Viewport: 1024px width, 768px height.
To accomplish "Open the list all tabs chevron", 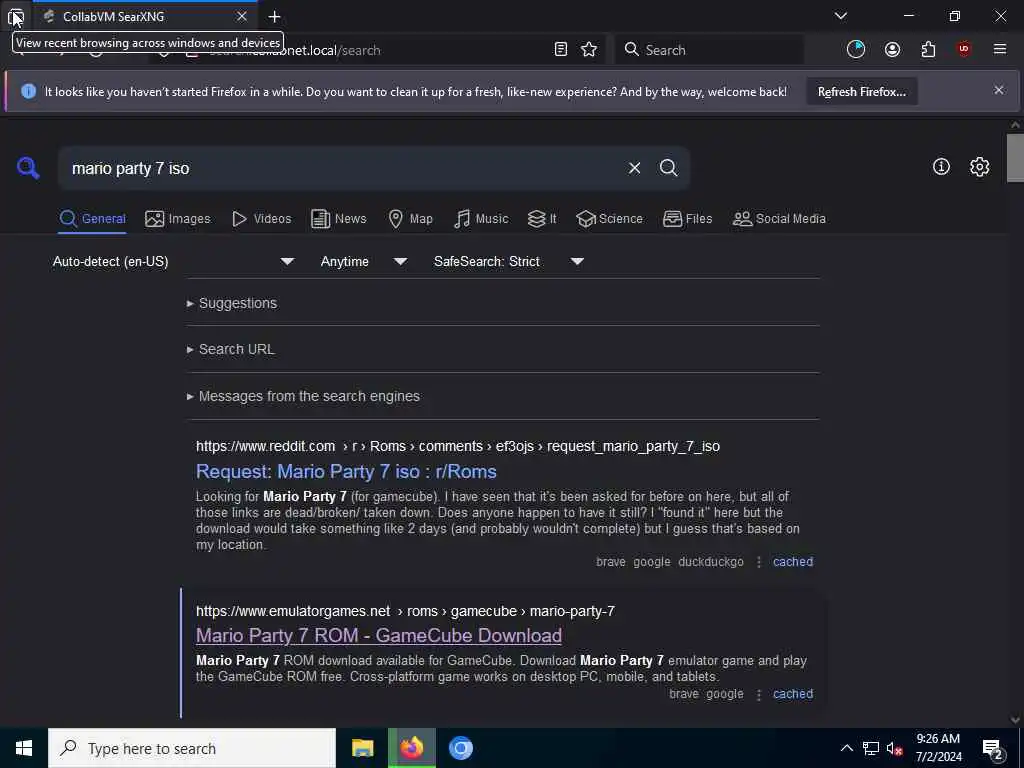I will tap(840, 16).
